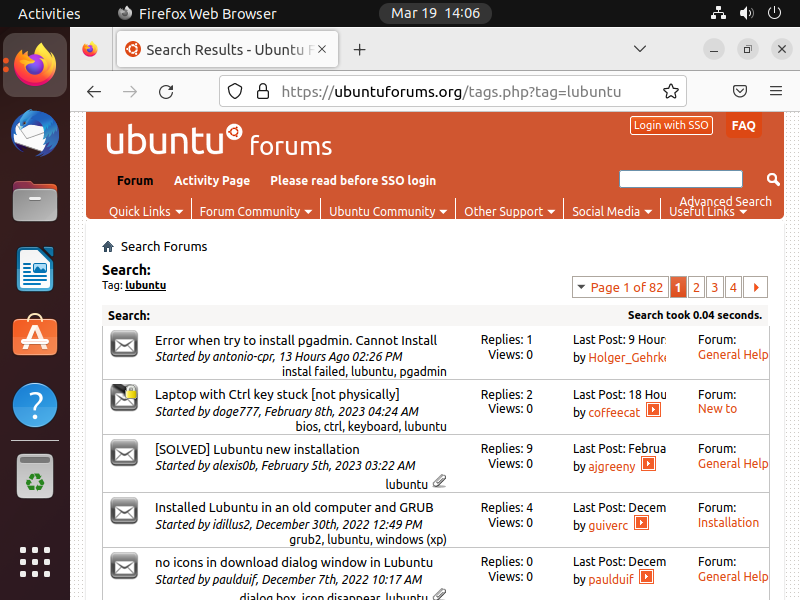The width and height of the screenshot is (800, 600).
Task: Go to results page 2
Action: 696,288
